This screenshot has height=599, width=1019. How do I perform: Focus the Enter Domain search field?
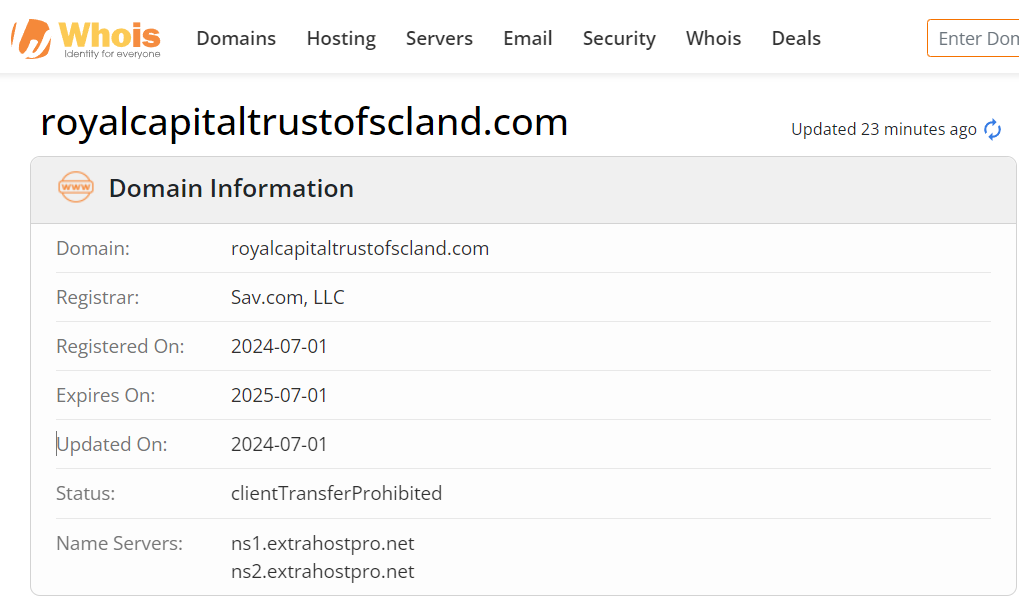pos(973,38)
